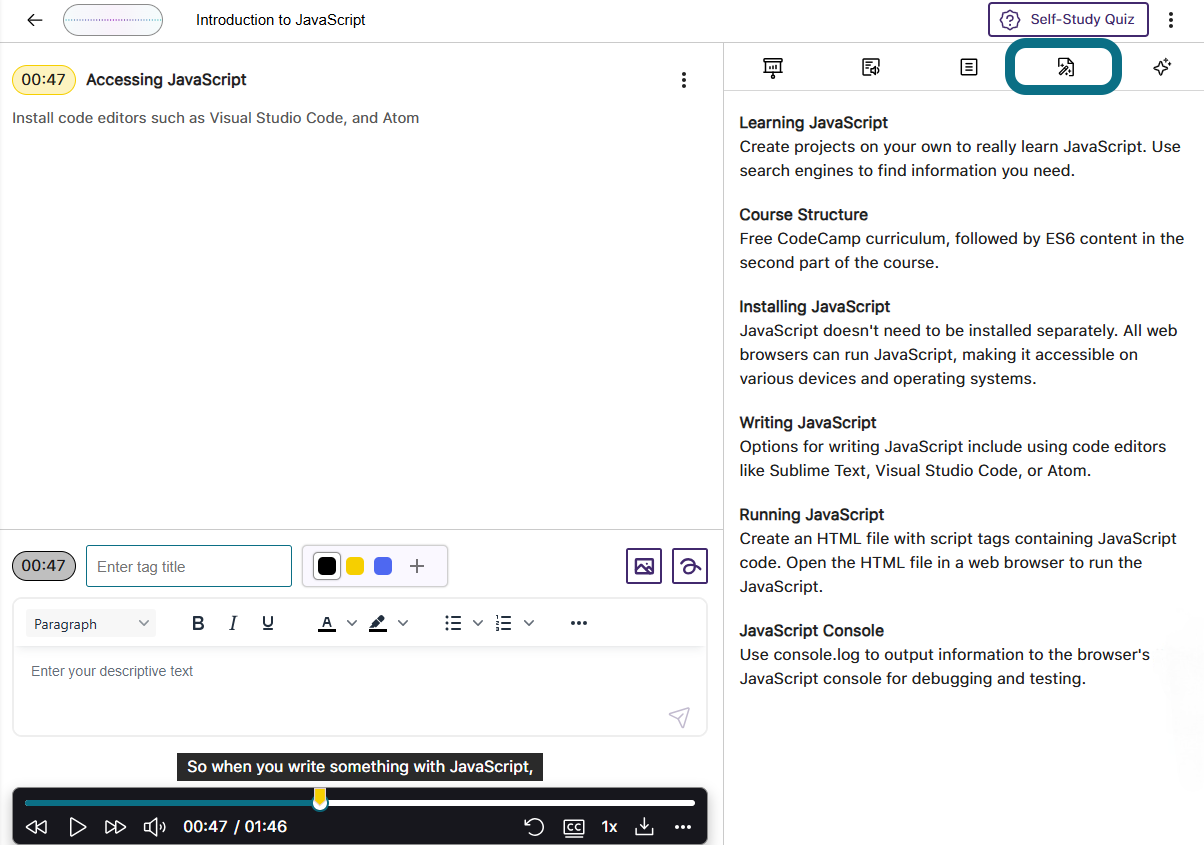Open the Paragraph style dropdown

pos(91,623)
